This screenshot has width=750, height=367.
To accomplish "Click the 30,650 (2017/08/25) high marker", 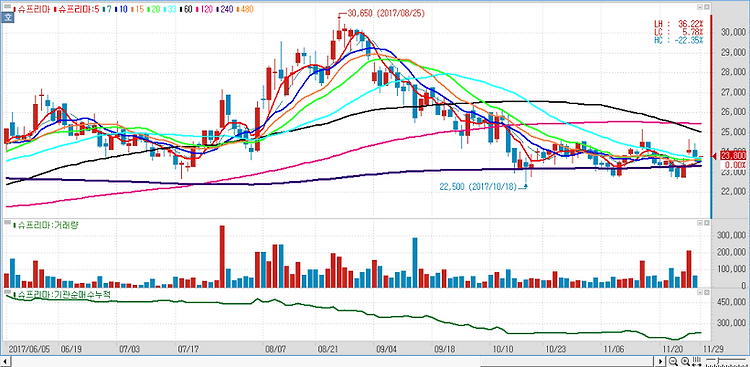I will click(x=386, y=14).
